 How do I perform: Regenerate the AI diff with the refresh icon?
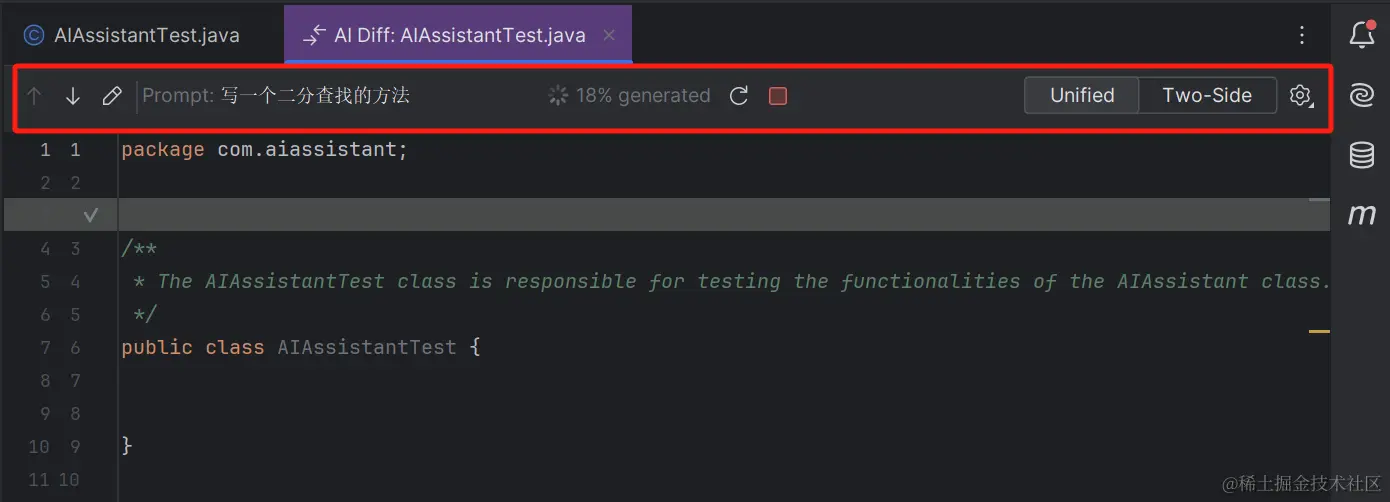tap(739, 96)
